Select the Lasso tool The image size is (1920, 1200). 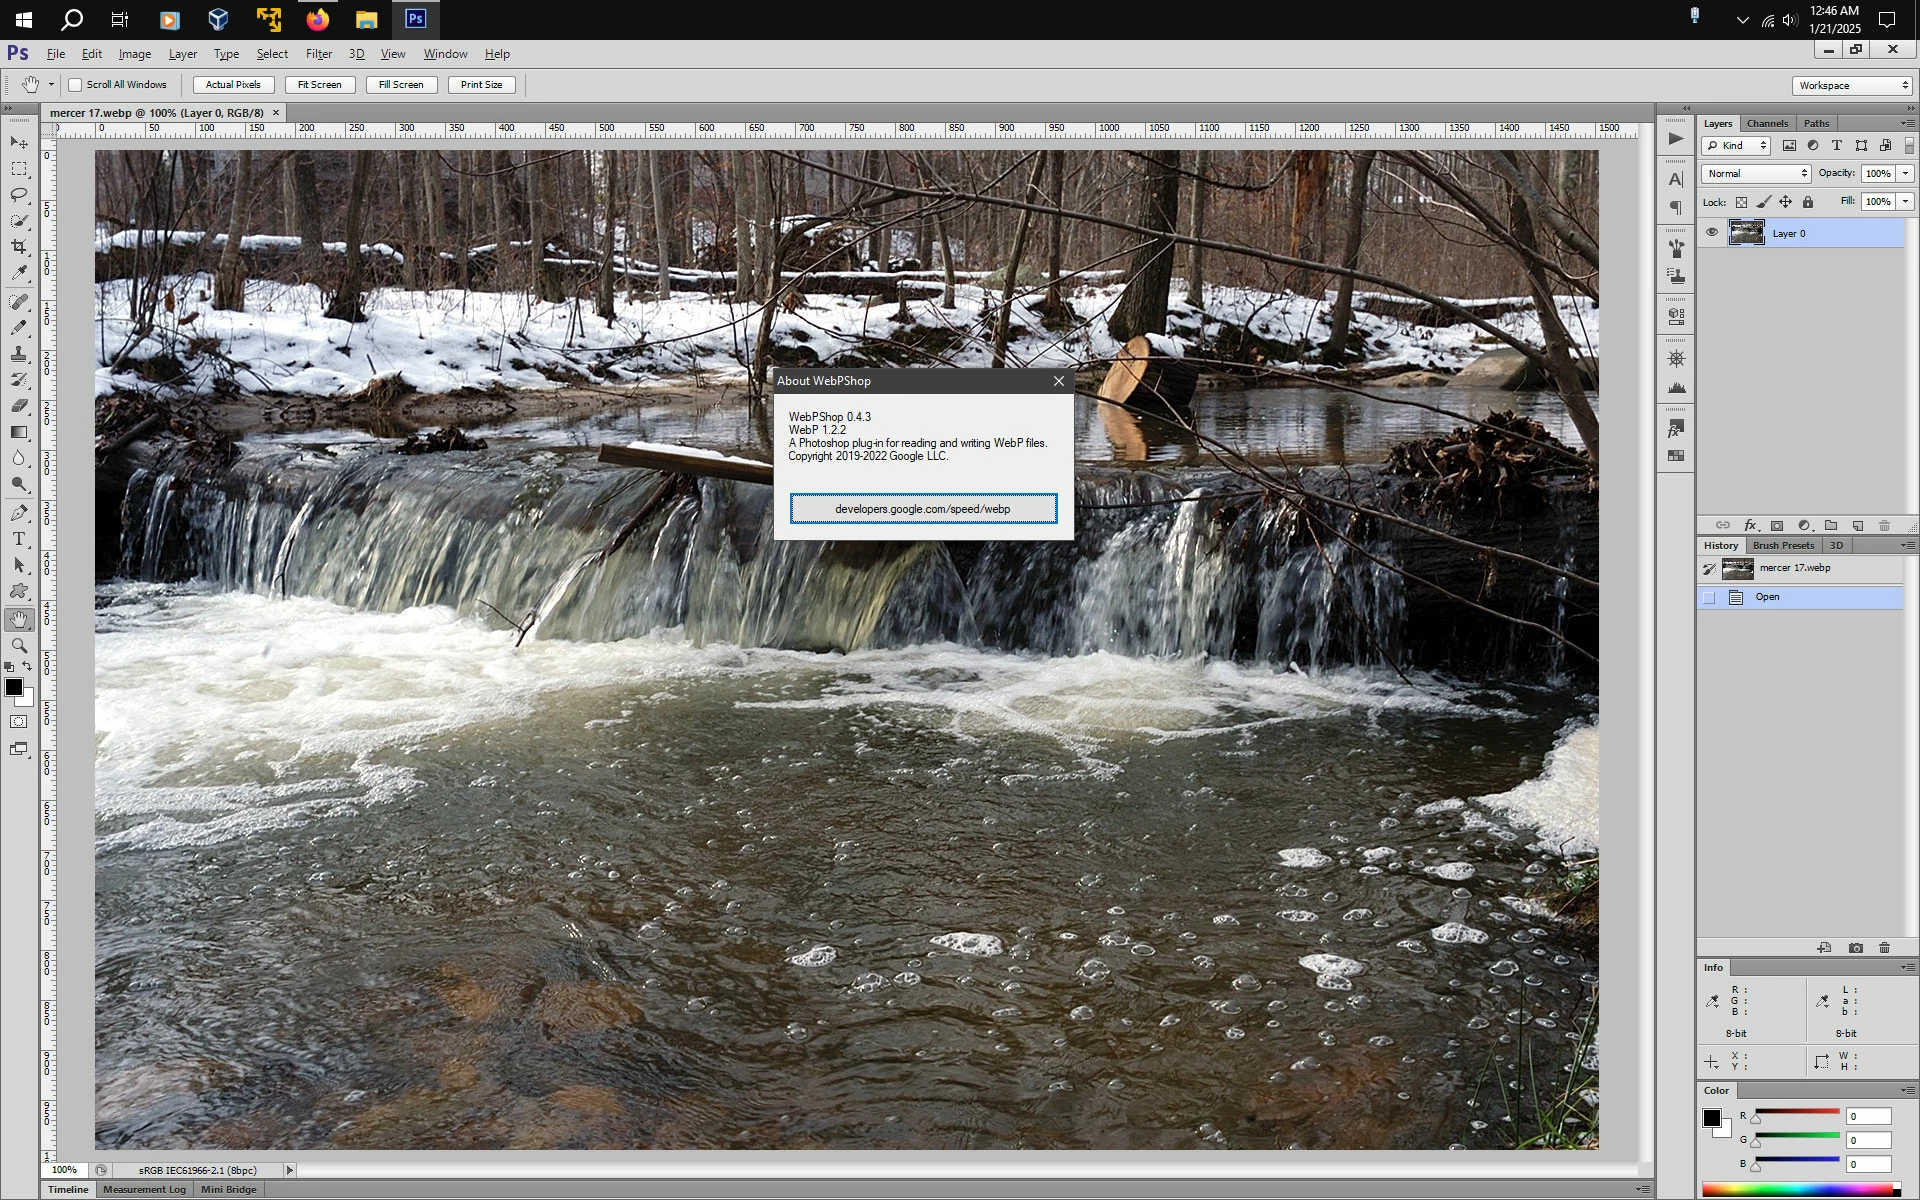point(19,195)
